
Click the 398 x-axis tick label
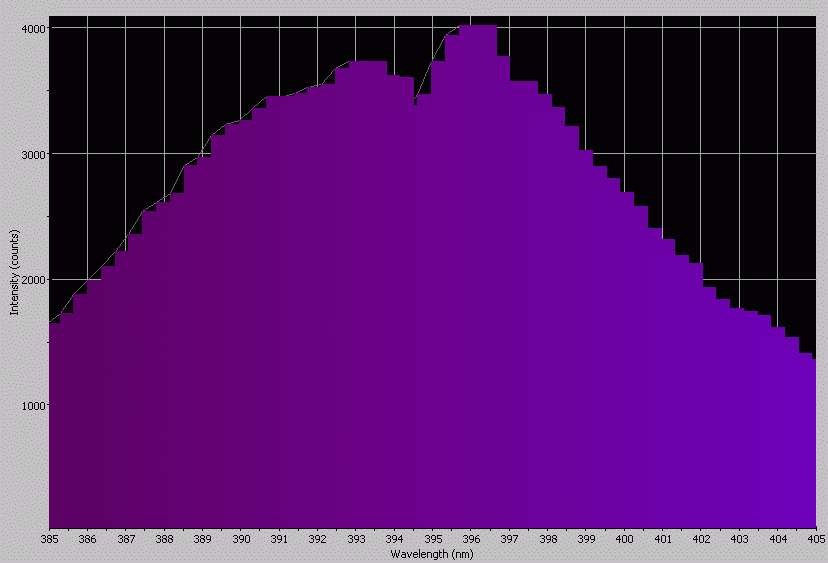coord(548,539)
